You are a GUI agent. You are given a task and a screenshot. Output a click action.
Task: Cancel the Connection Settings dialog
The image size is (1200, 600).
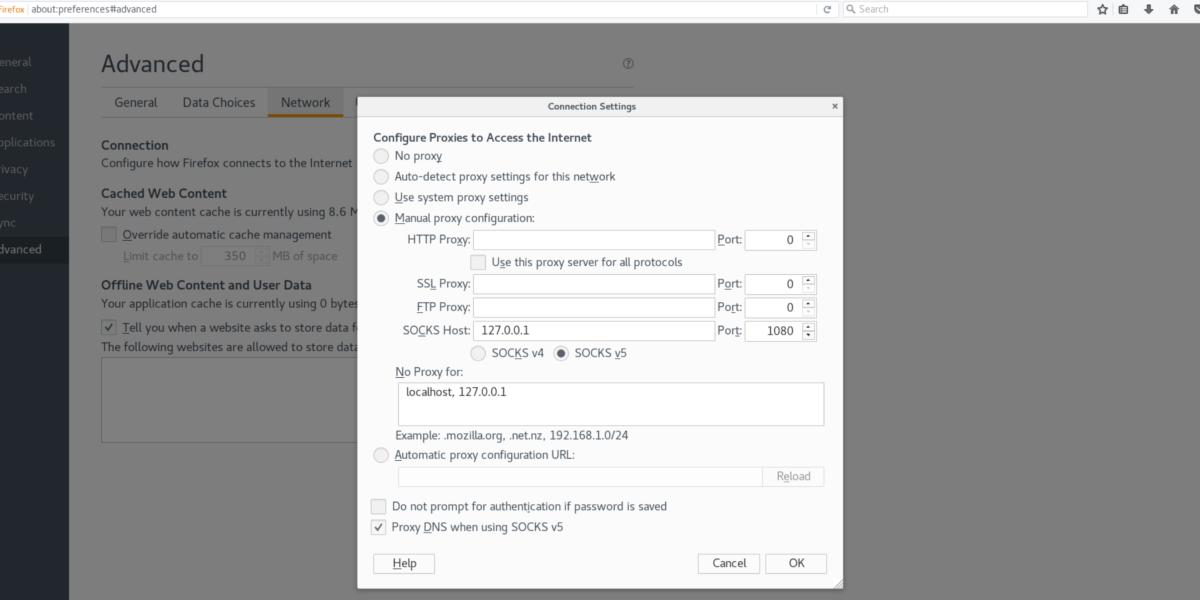[x=729, y=563]
